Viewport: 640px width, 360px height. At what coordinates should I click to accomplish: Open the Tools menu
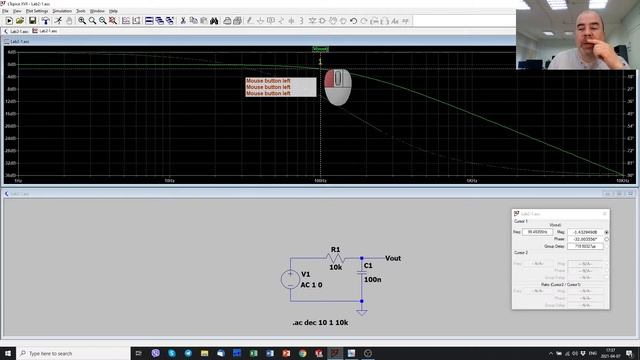[x=81, y=11]
